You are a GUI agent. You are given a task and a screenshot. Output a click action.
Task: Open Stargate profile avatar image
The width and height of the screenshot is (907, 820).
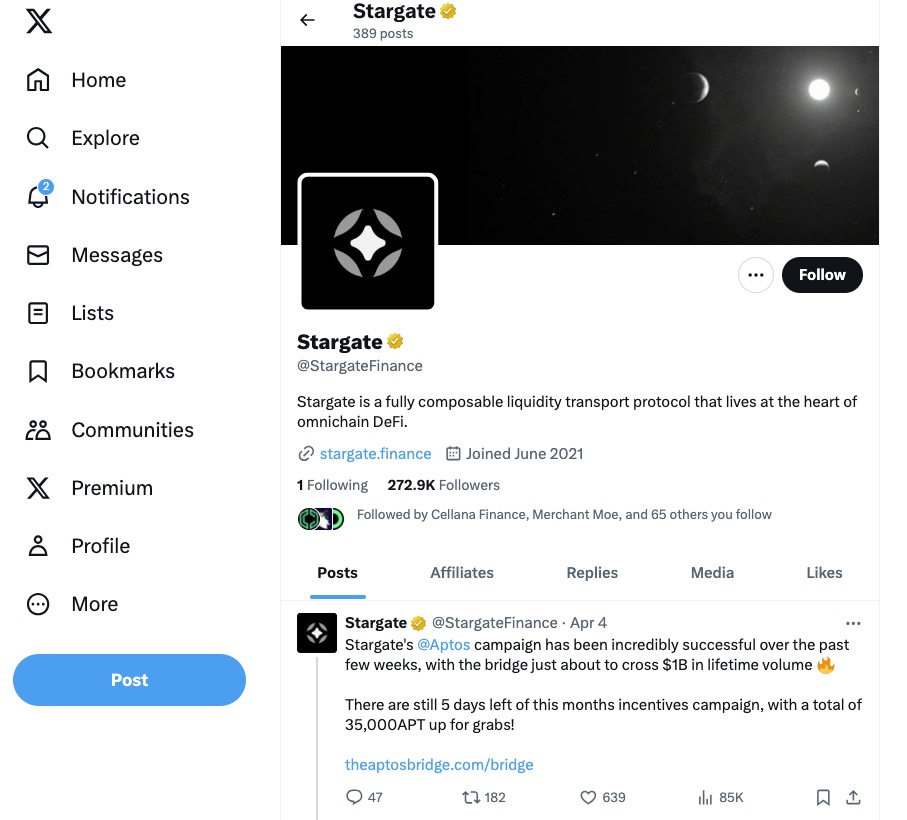click(368, 243)
